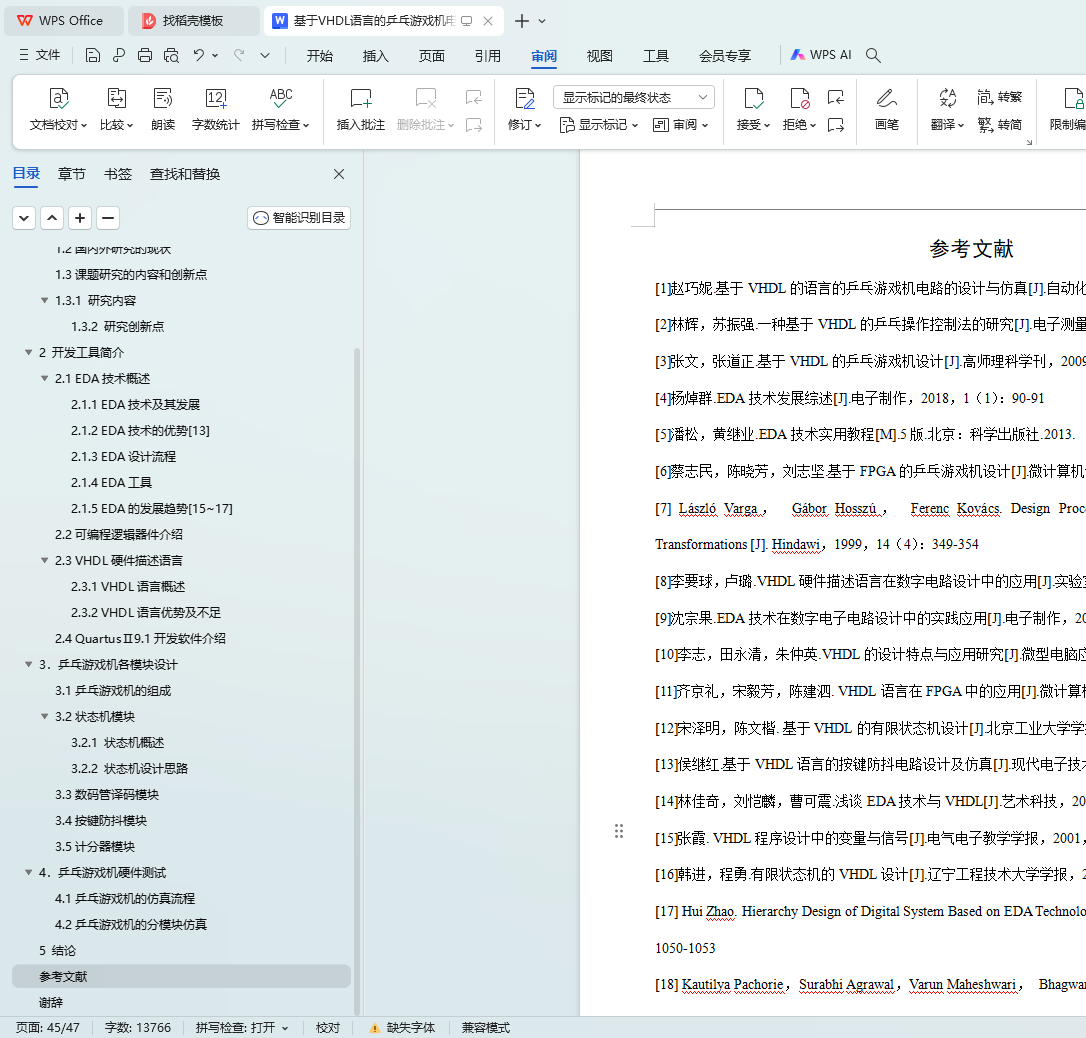Click 缺失字体 warning in status bar

[402, 1028]
